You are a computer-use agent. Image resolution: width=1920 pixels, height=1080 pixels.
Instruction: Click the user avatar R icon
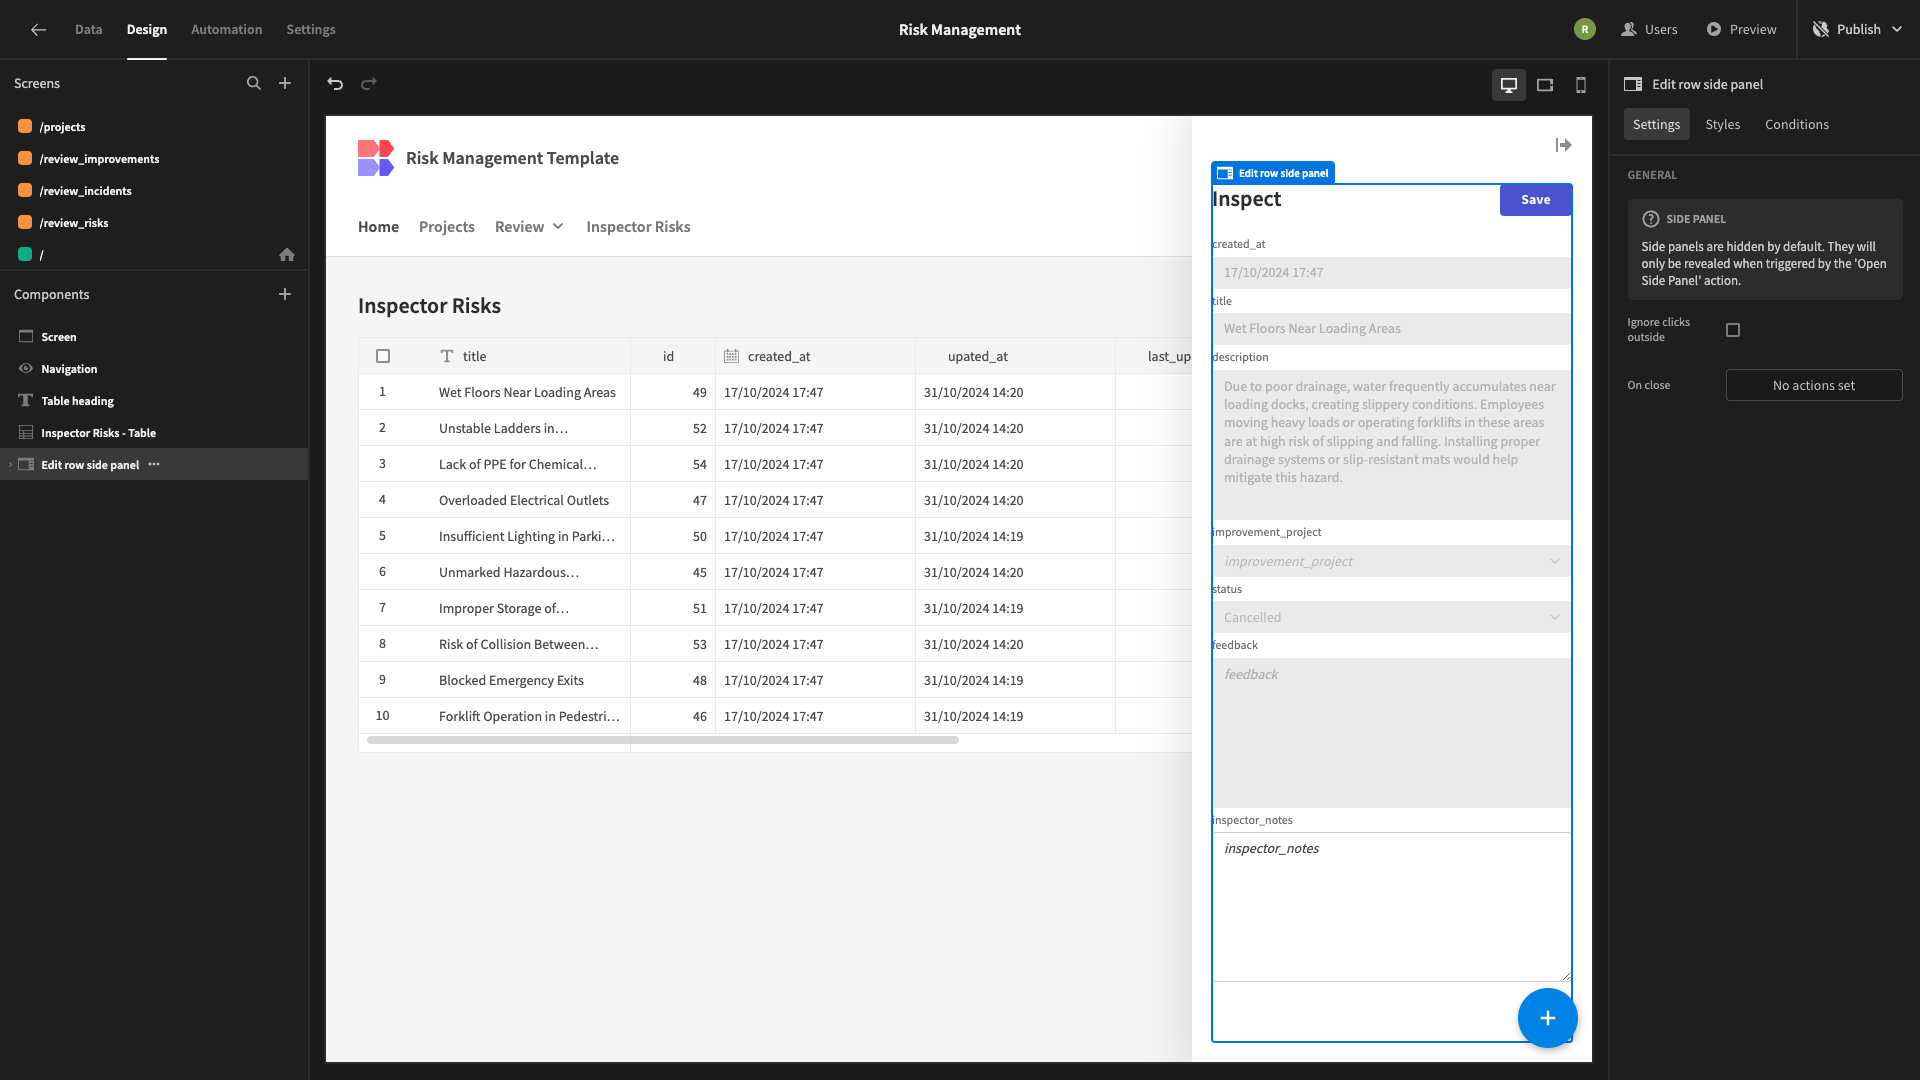point(1585,30)
